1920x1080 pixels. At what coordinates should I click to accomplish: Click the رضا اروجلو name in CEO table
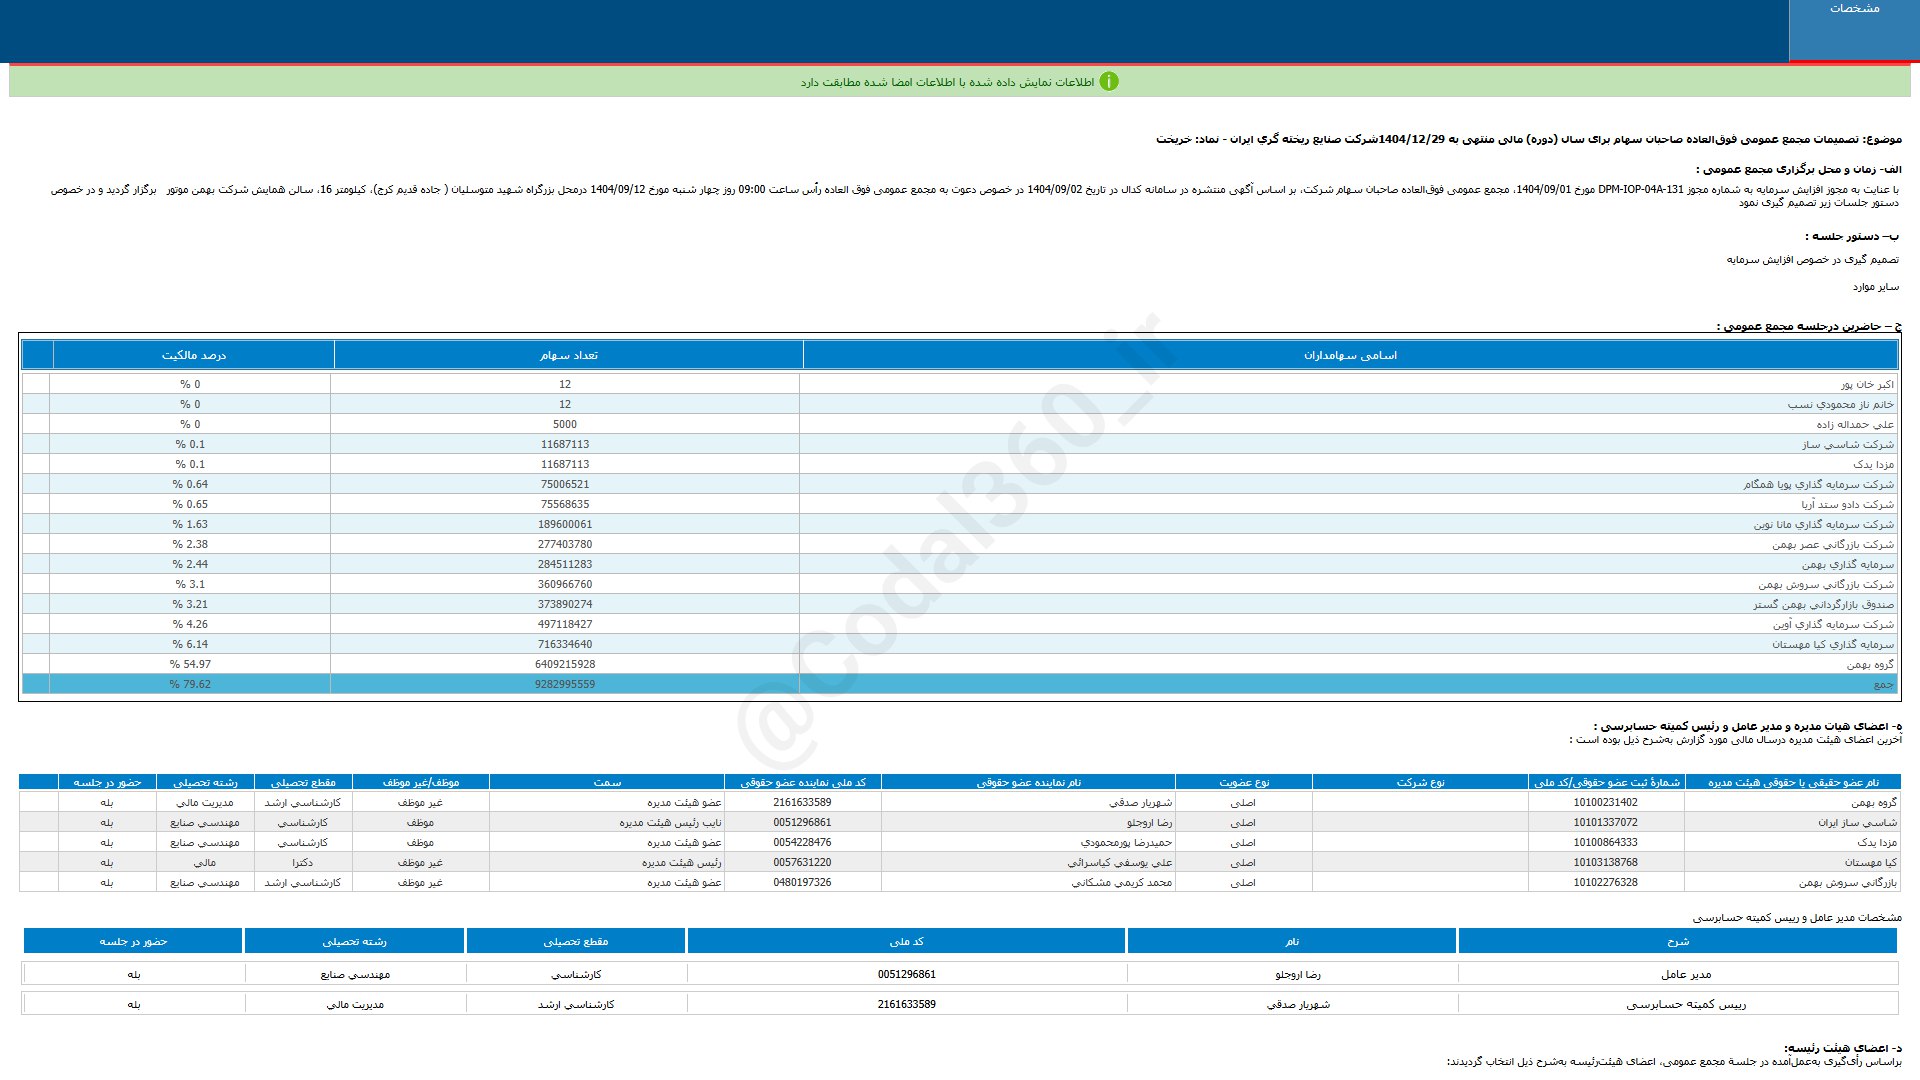pos(1297,975)
